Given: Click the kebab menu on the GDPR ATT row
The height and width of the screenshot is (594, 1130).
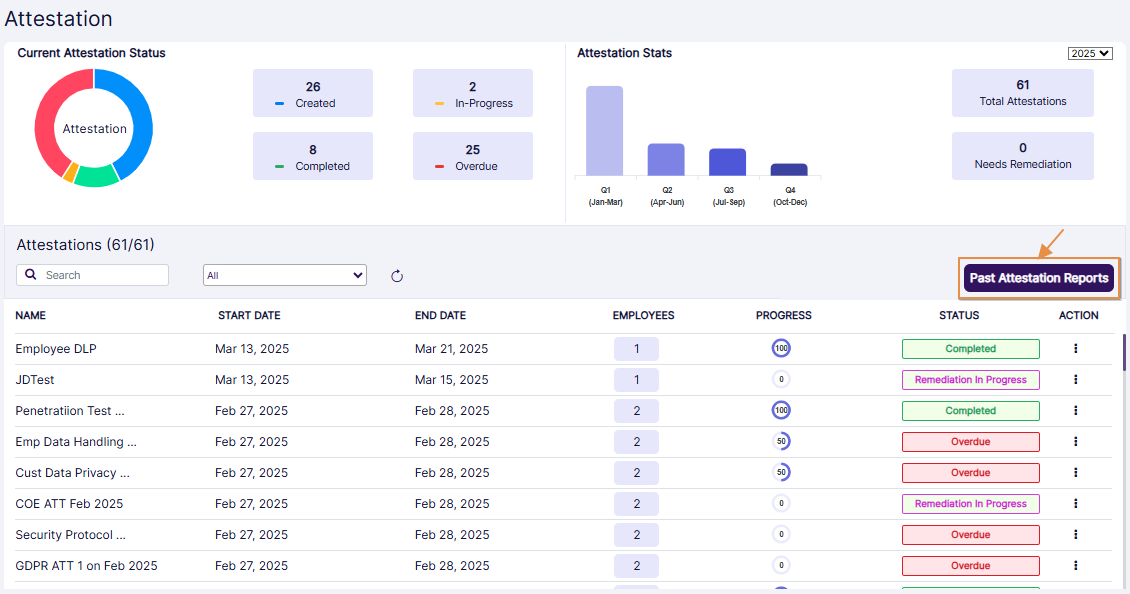Looking at the screenshot, I should tap(1075, 565).
